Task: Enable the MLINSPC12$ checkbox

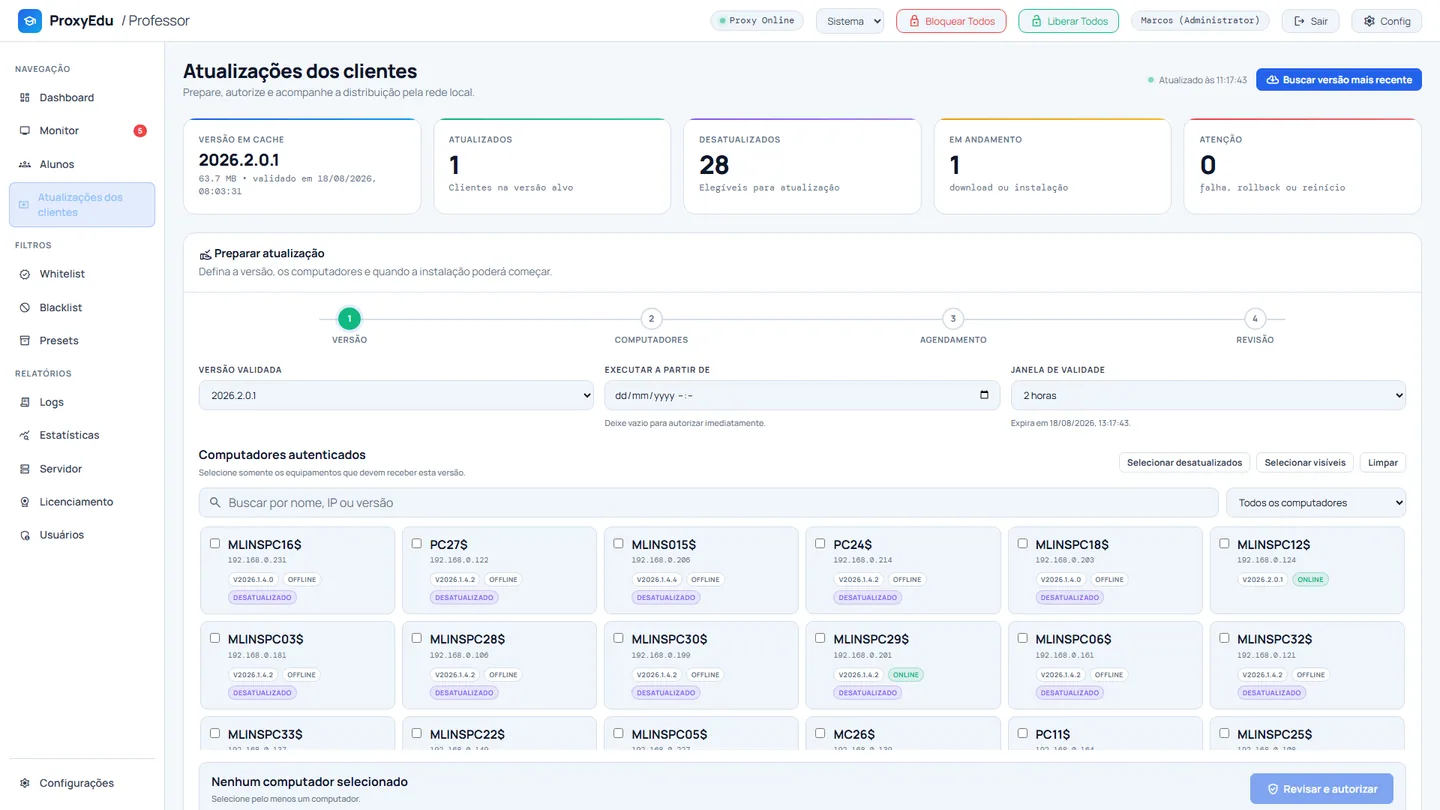Action: click(1224, 544)
